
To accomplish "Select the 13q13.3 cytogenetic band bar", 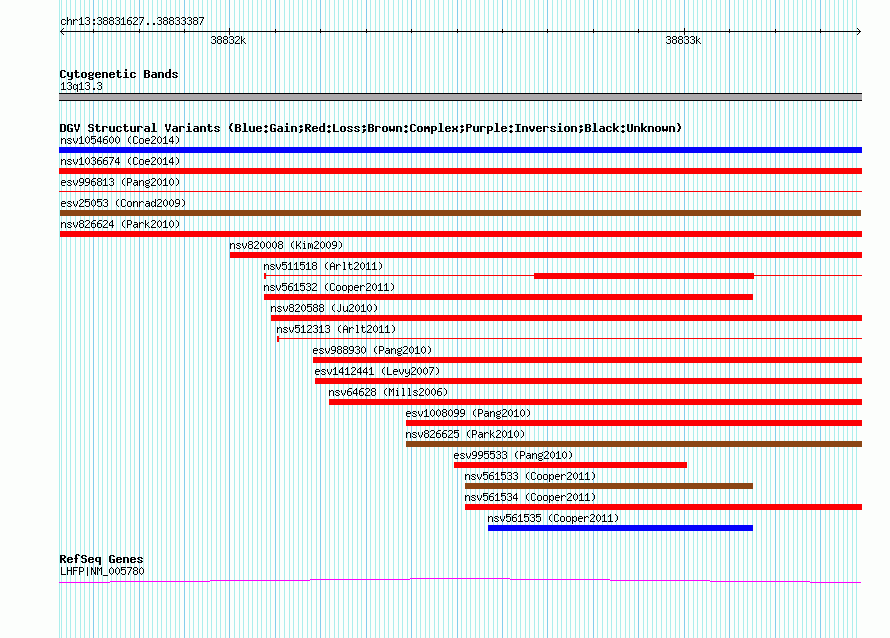I will [460, 97].
